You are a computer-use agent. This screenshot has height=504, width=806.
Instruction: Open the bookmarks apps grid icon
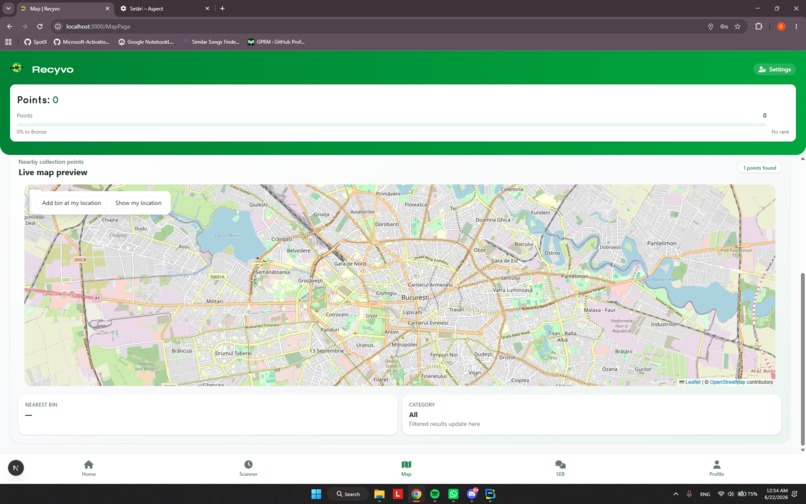[x=8, y=42]
